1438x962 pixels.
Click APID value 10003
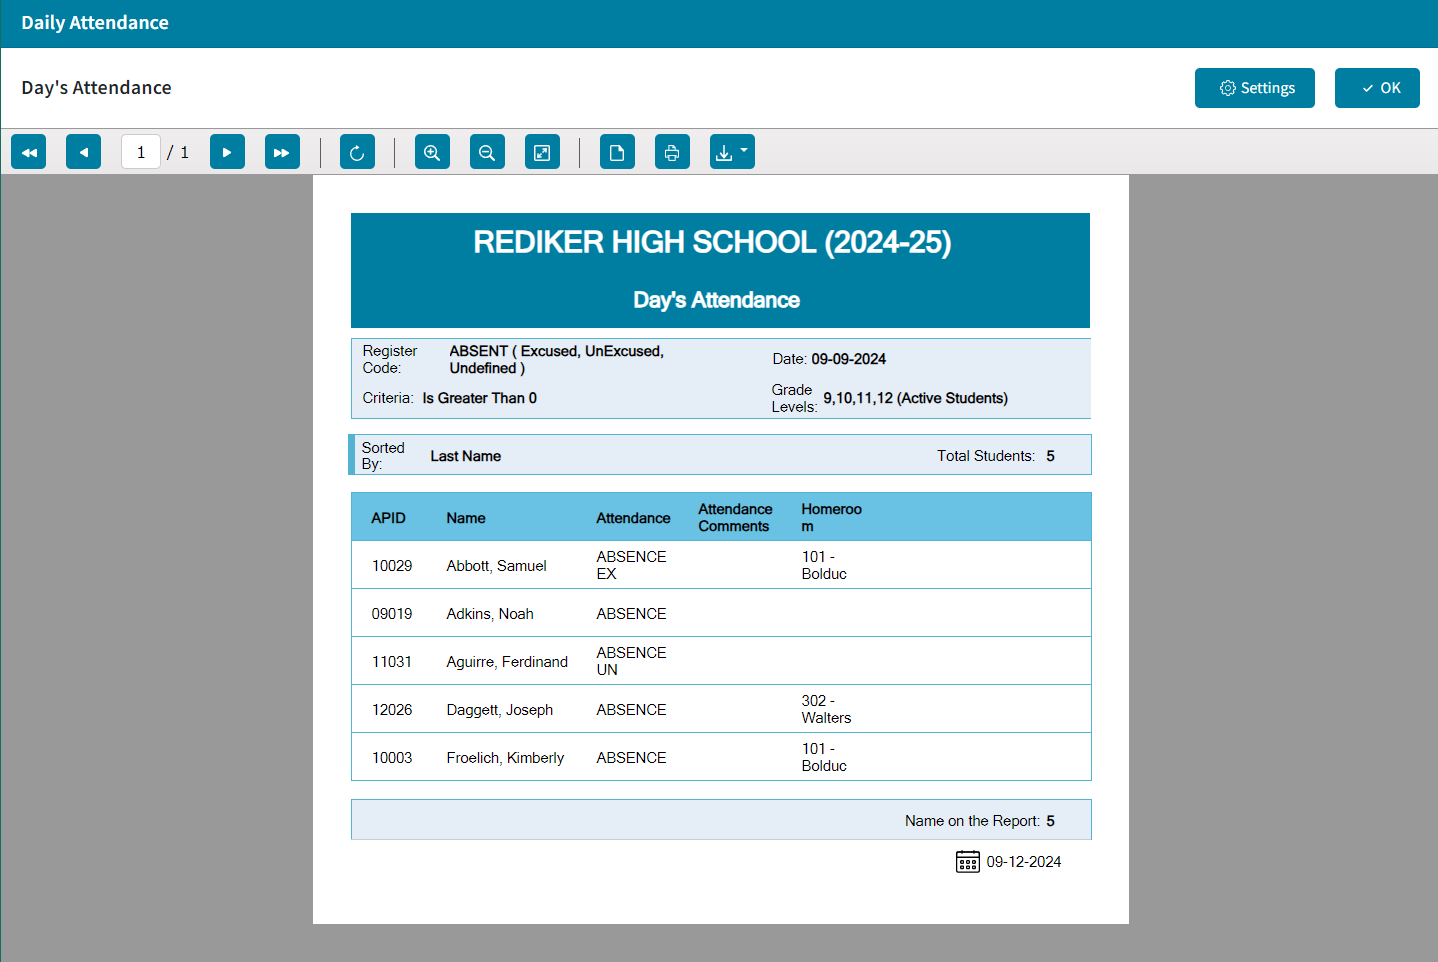[x=392, y=758]
